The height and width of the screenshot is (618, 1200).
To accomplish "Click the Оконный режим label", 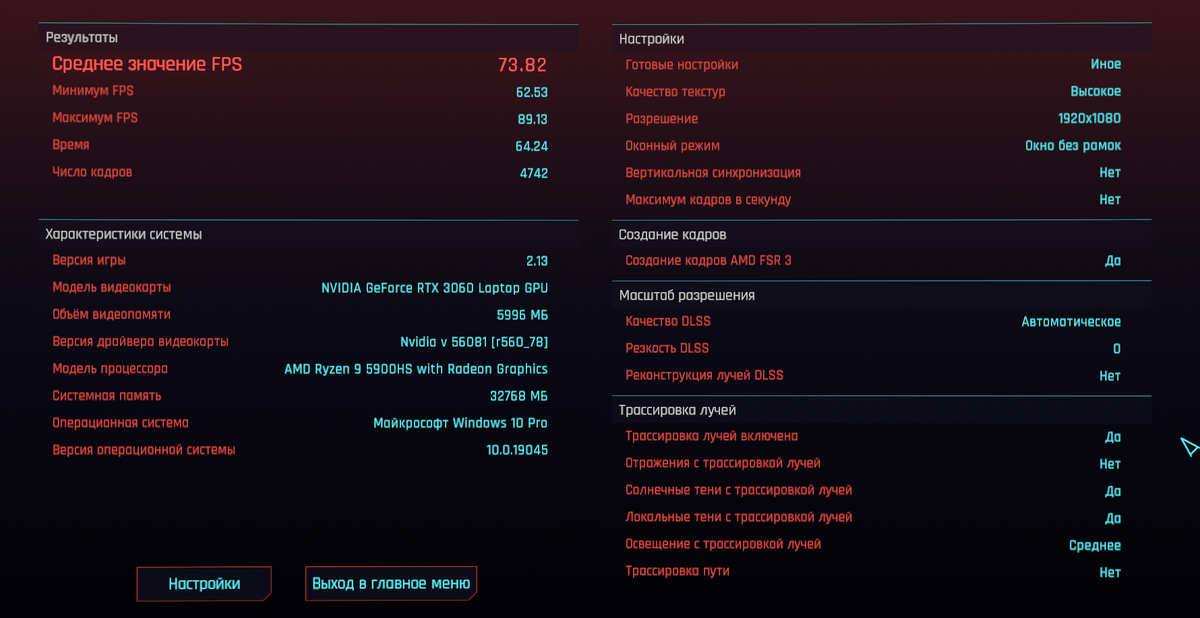I will (673, 145).
